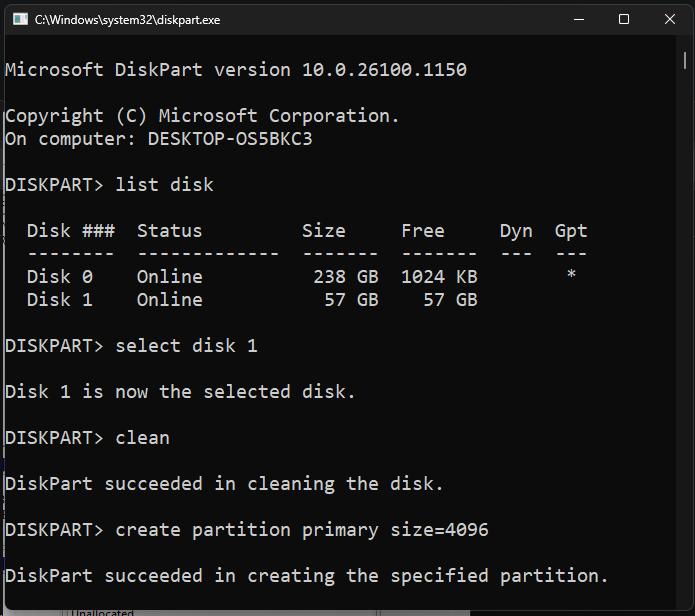Minimize the diskpart.exe window
The width and height of the screenshot is (695, 616).
[x=579, y=19]
